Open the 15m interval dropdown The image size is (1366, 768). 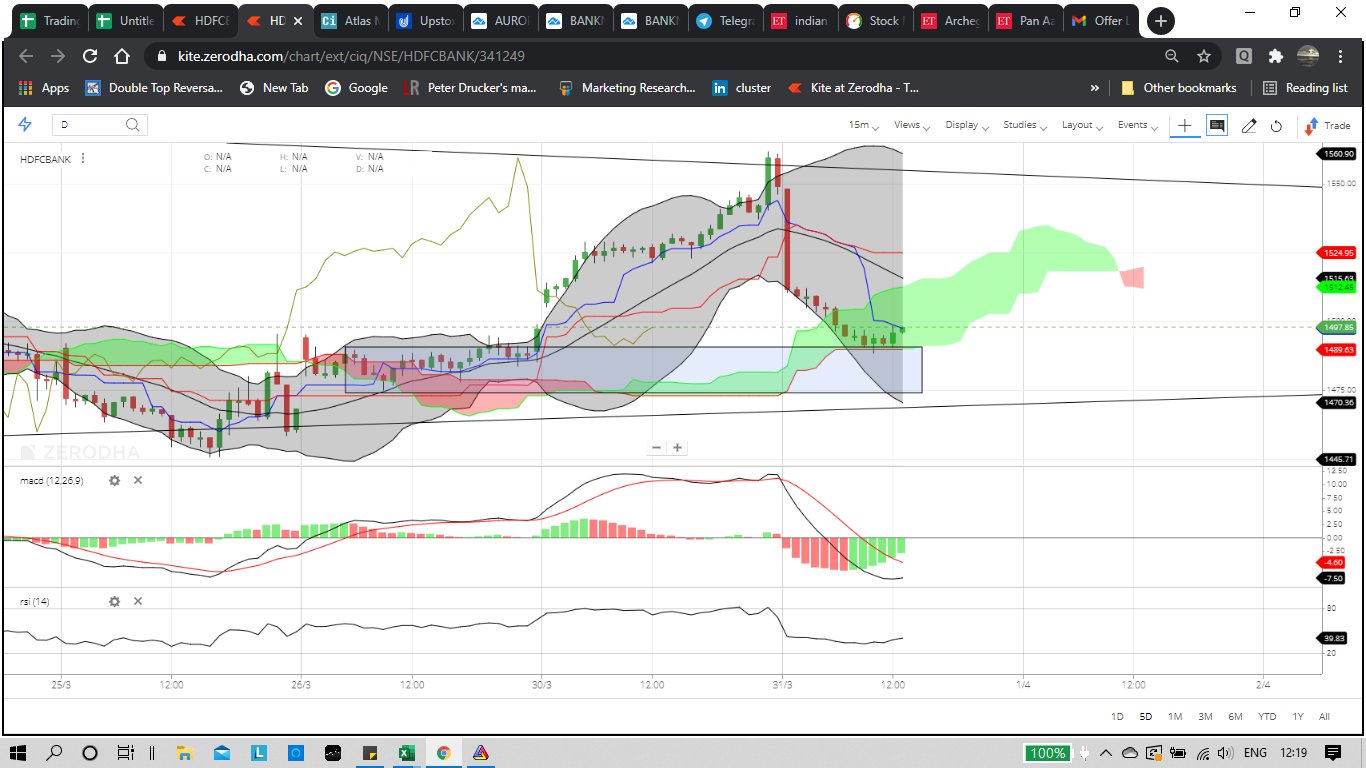click(864, 125)
